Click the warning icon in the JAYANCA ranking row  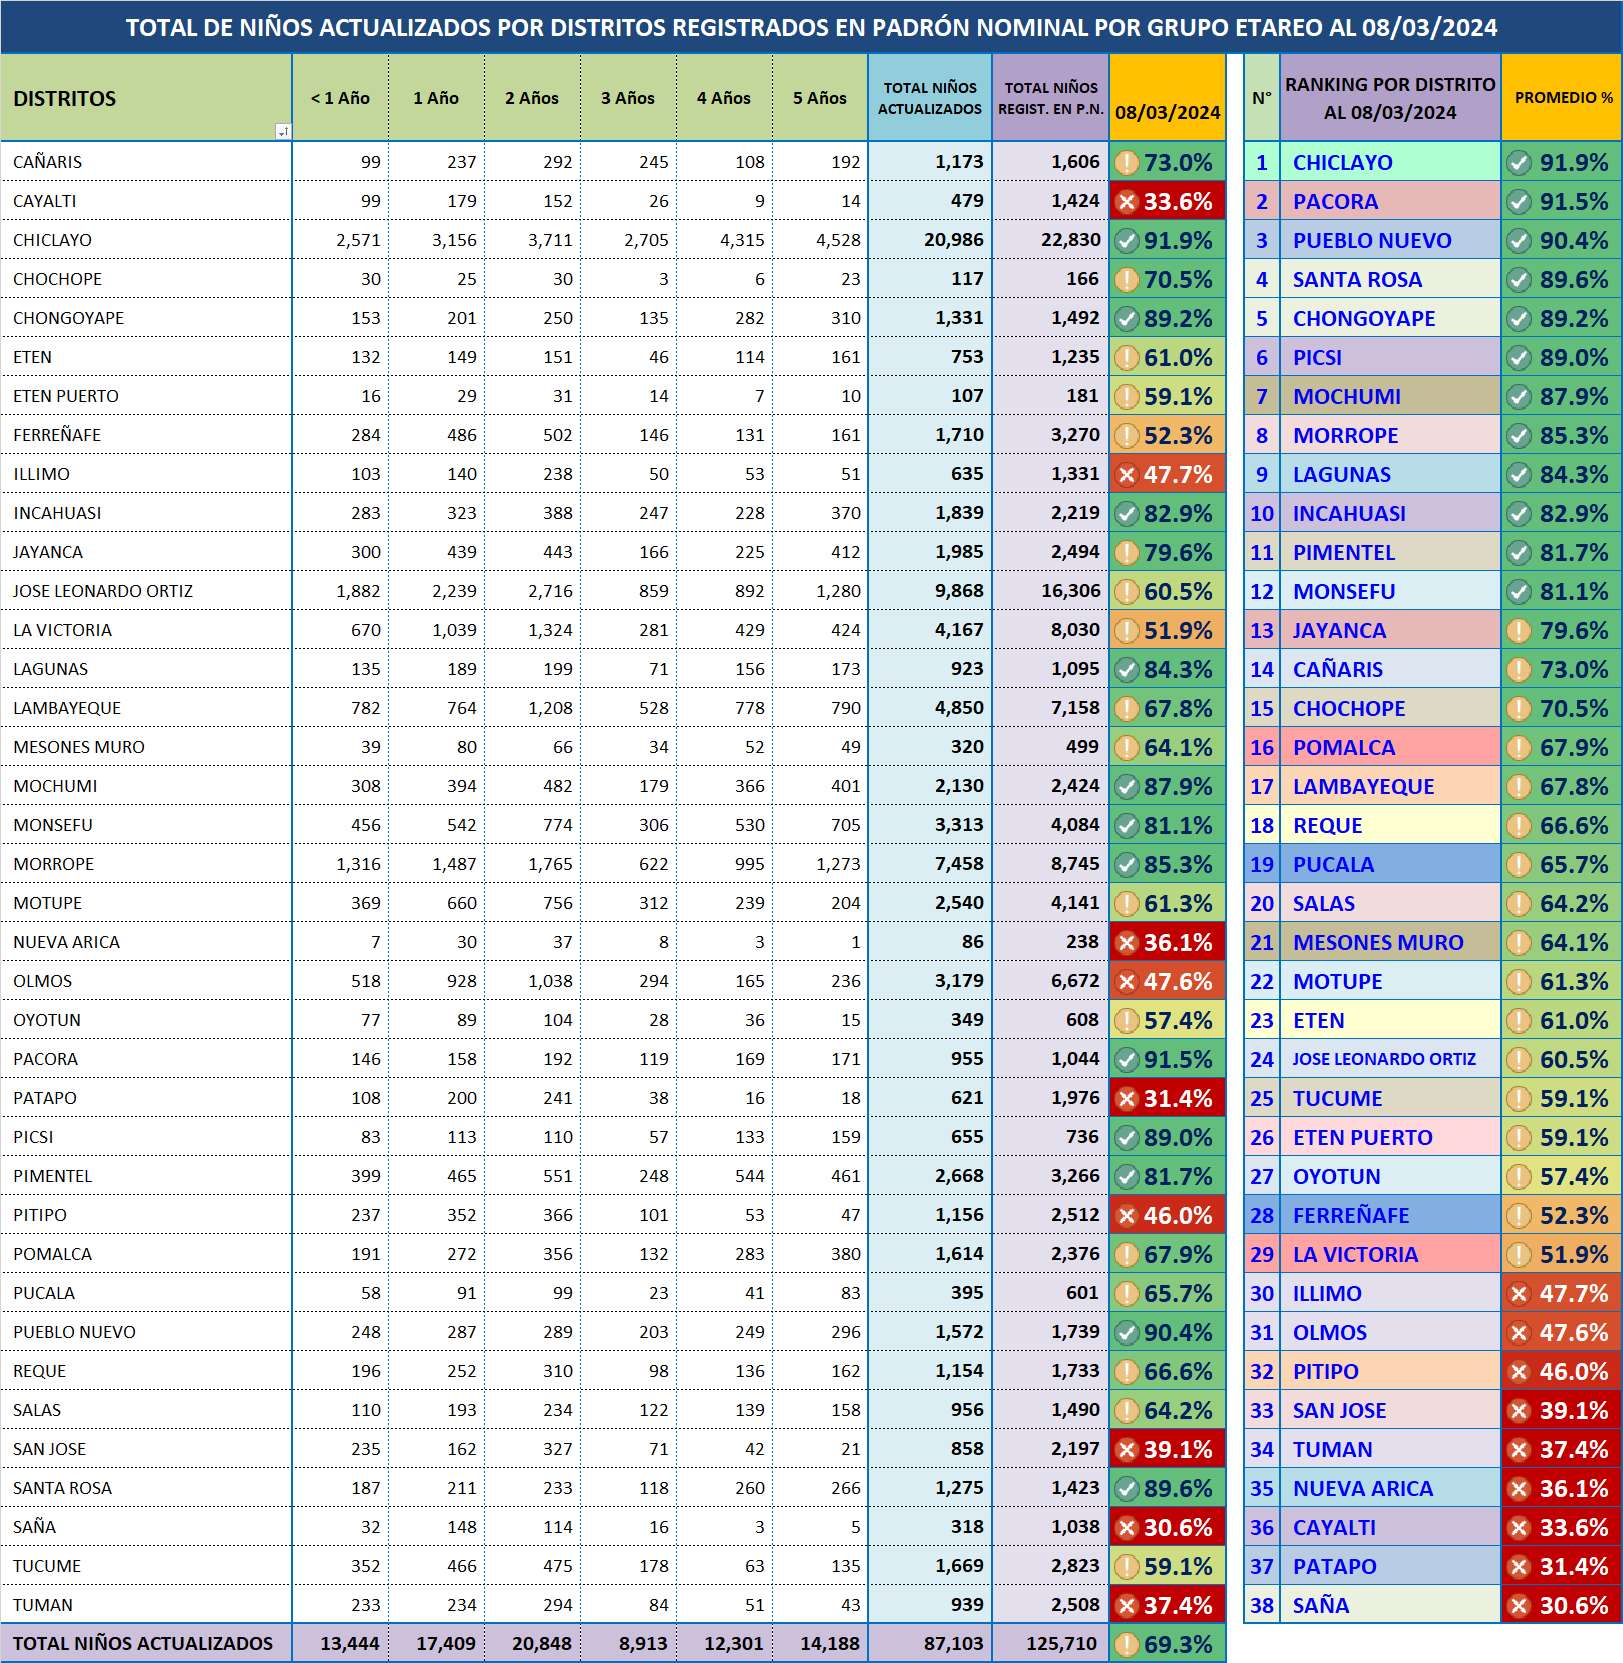click(x=1519, y=631)
